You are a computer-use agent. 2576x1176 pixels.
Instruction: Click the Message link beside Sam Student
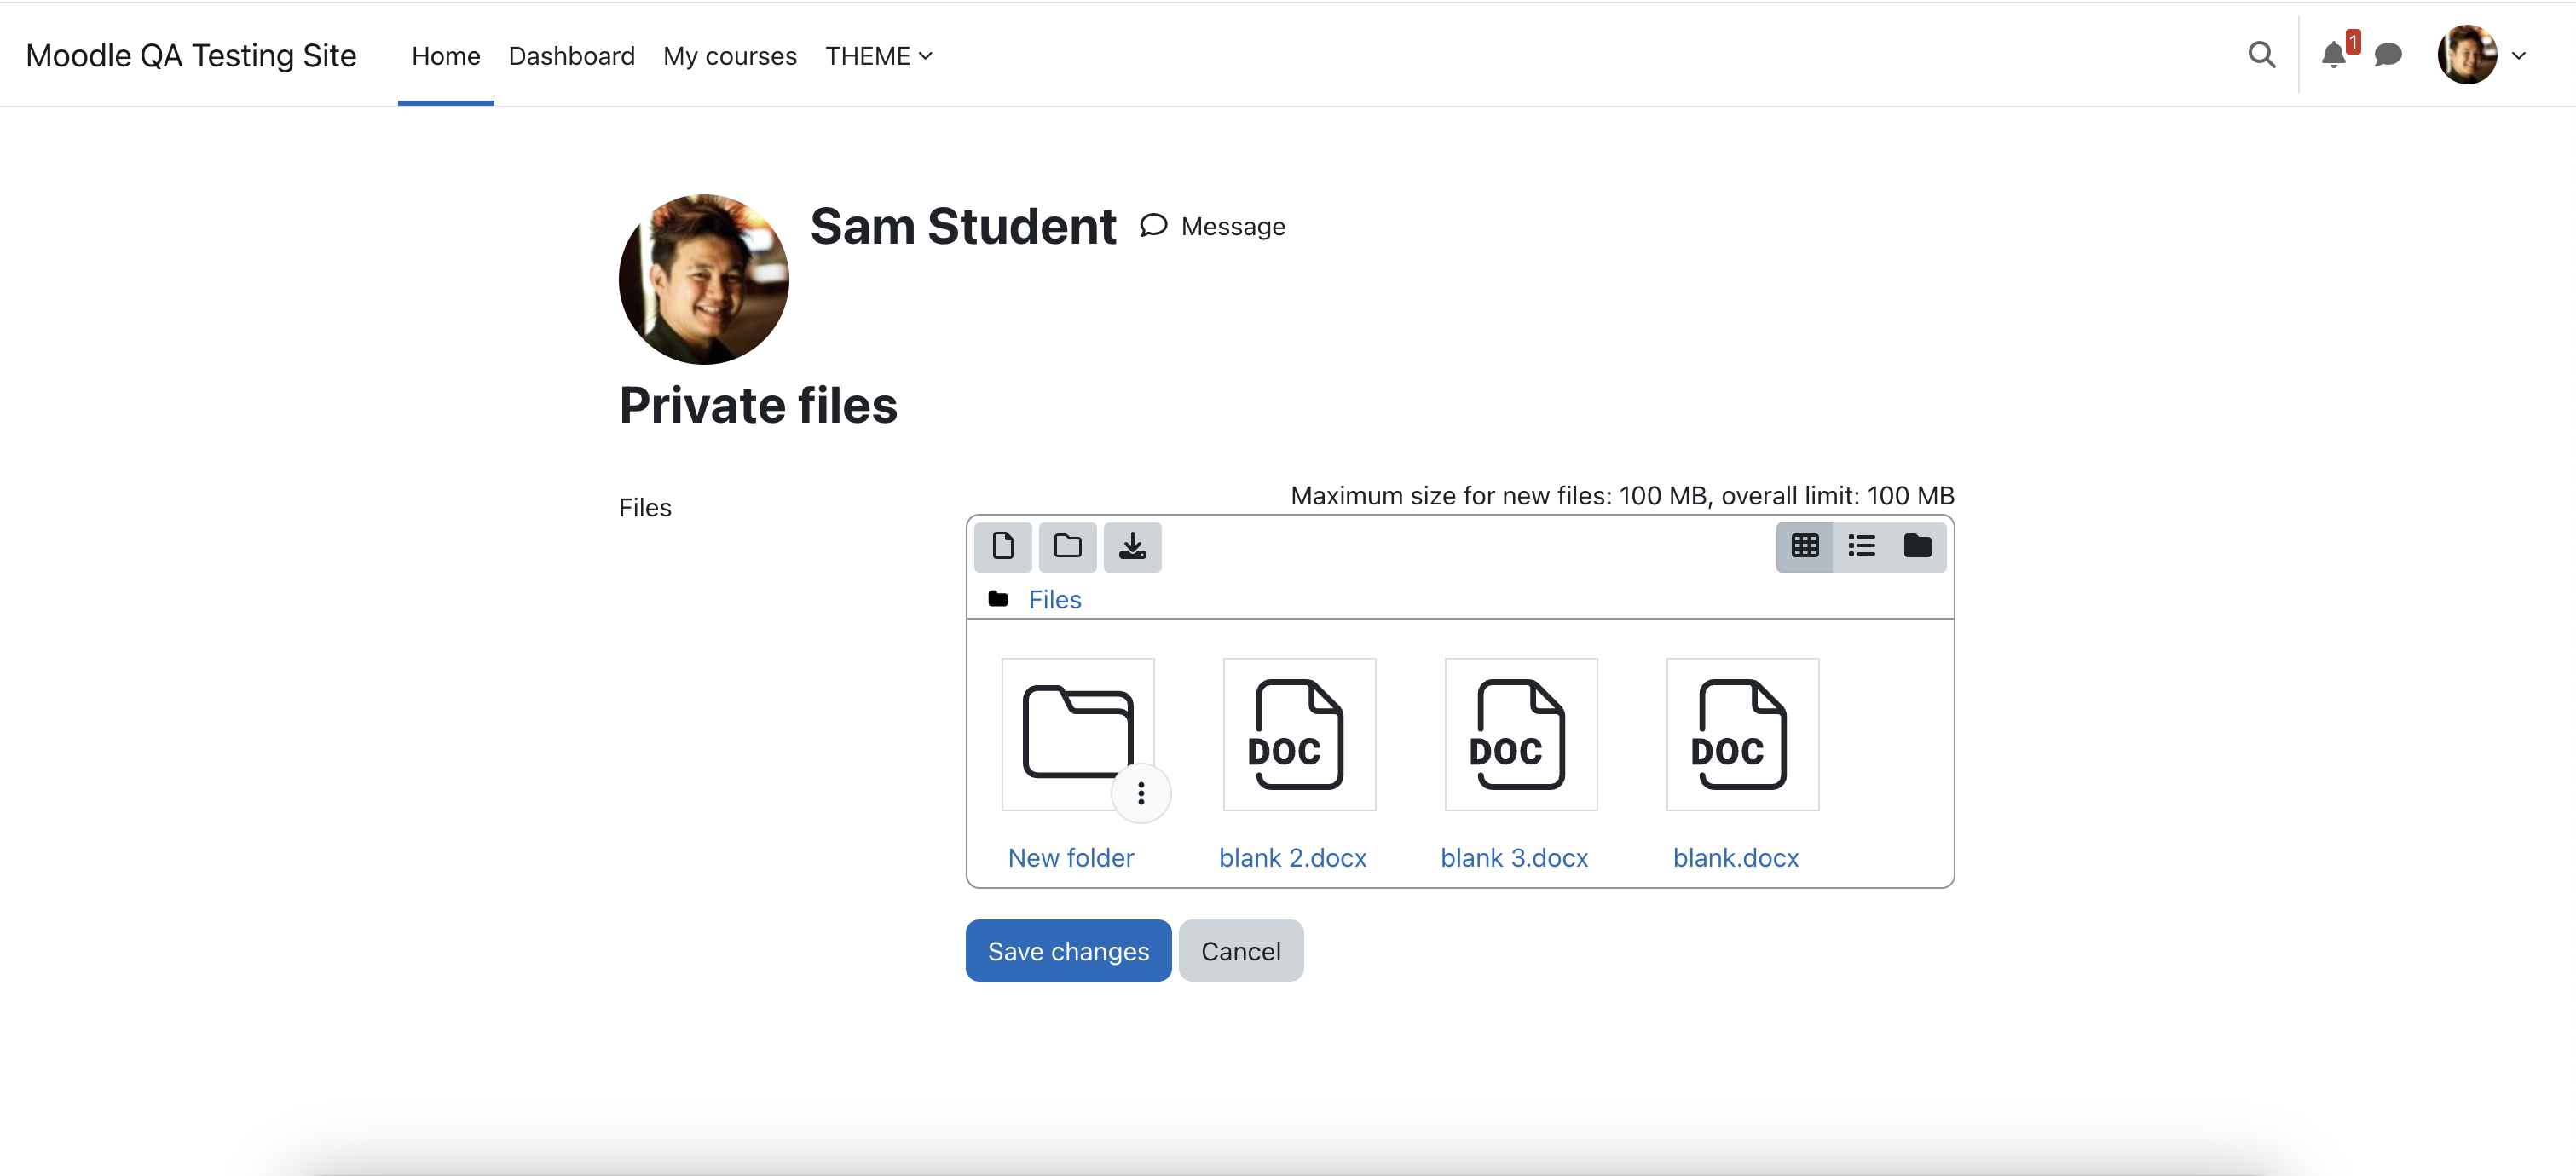point(1213,227)
